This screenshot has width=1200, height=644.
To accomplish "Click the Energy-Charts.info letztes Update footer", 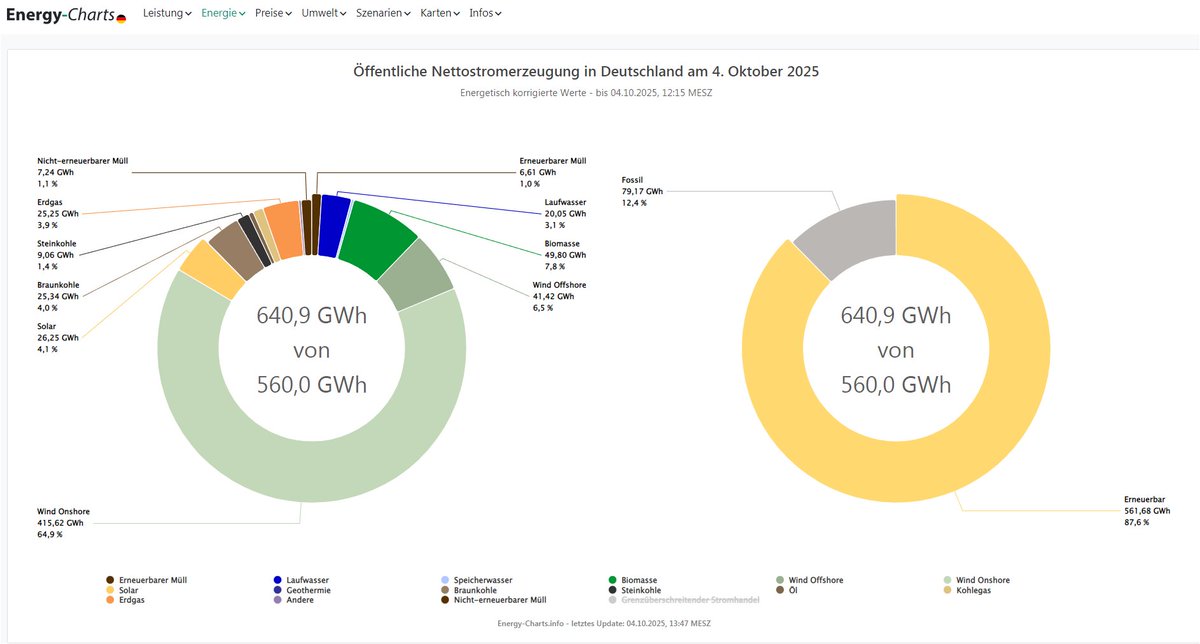I will [x=603, y=623].
